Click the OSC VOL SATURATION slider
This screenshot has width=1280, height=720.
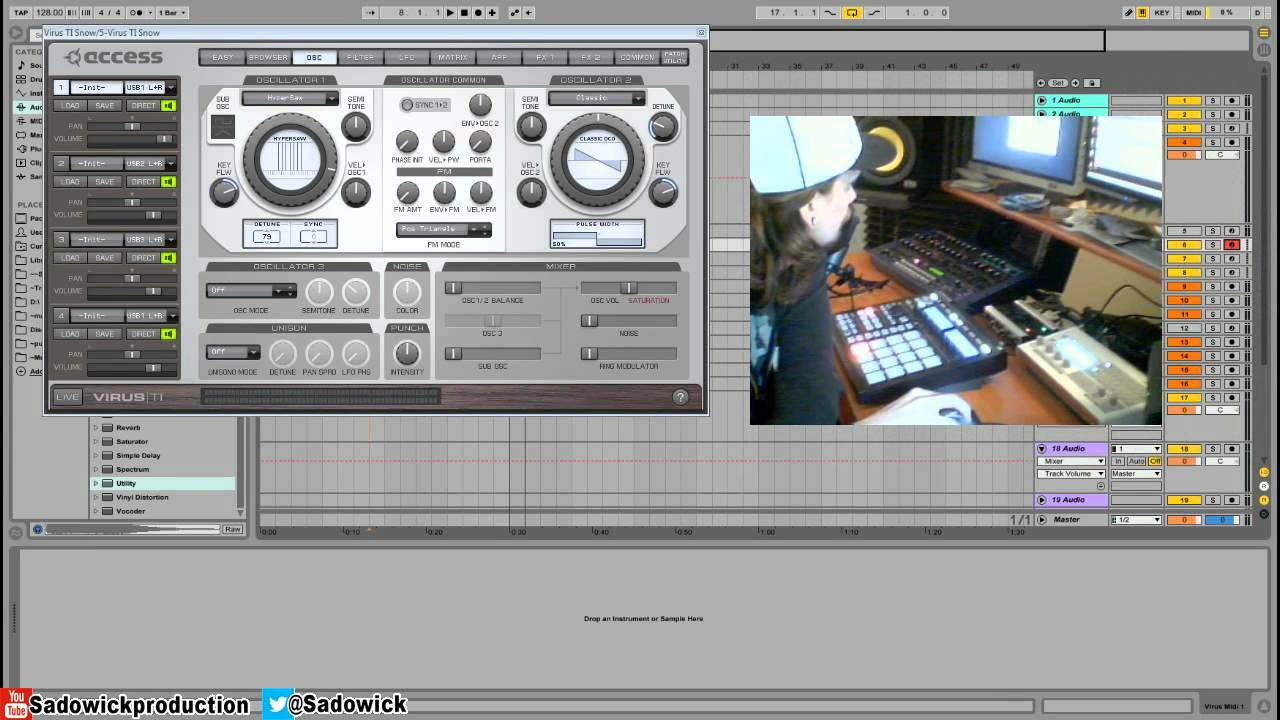coord(629,288)
